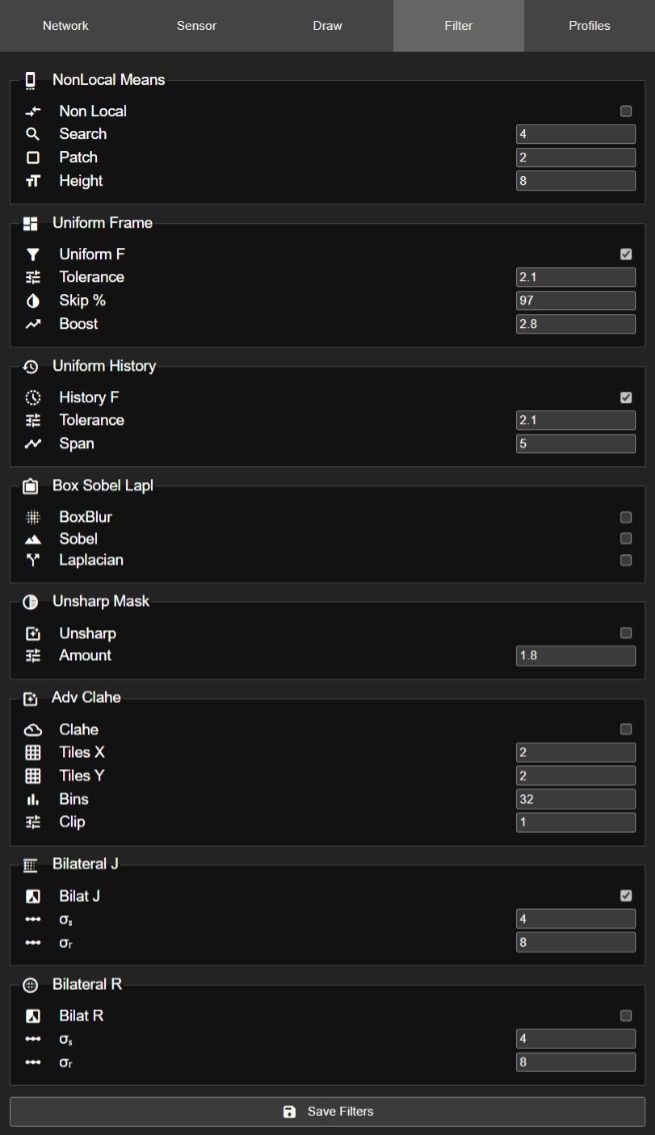The height and width of the screenshot is (1135, 655).
Task: Switch to the Network tab
Action: click(x=65, y=26)
